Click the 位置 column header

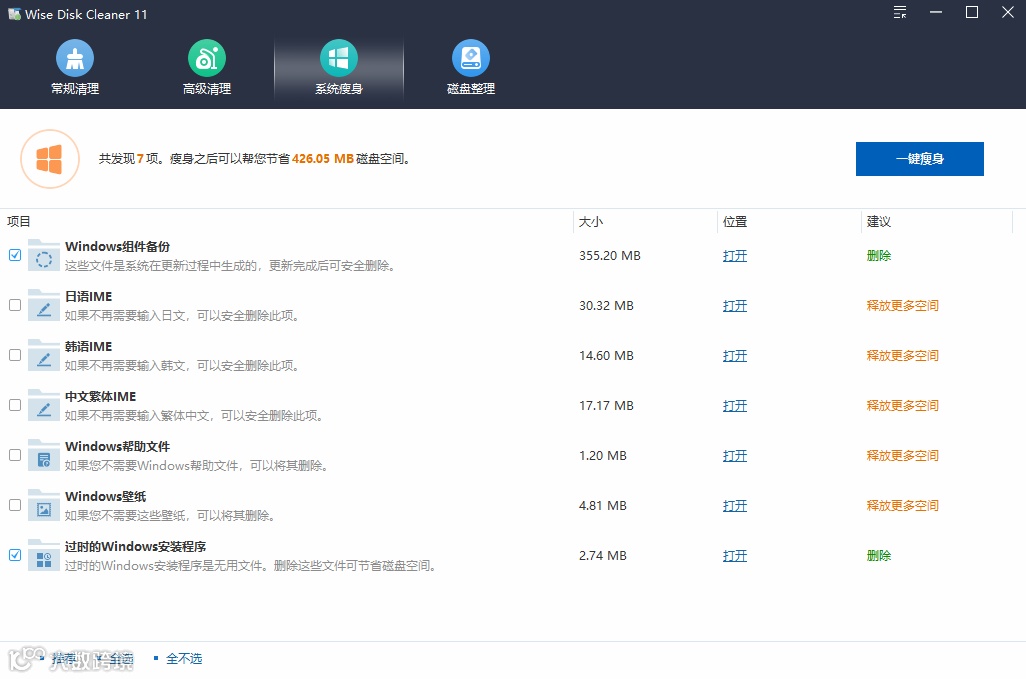tap(735, 222)
